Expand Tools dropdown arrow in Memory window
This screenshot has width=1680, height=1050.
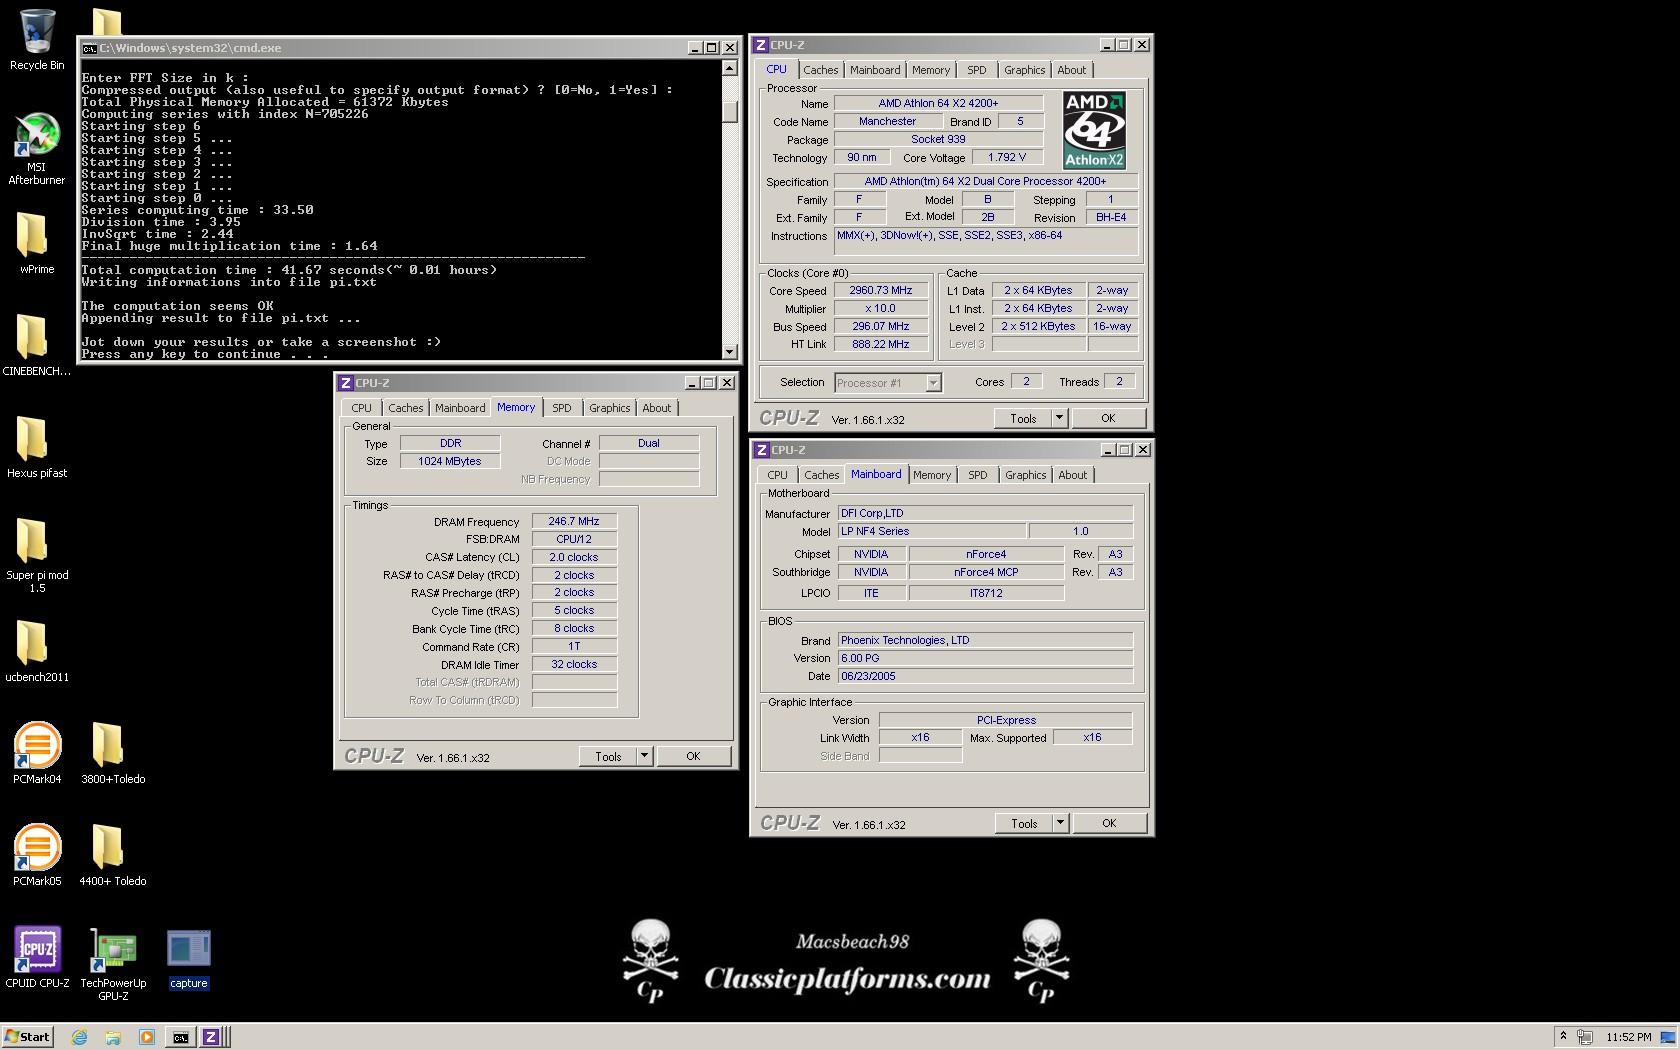coord(644,756)
